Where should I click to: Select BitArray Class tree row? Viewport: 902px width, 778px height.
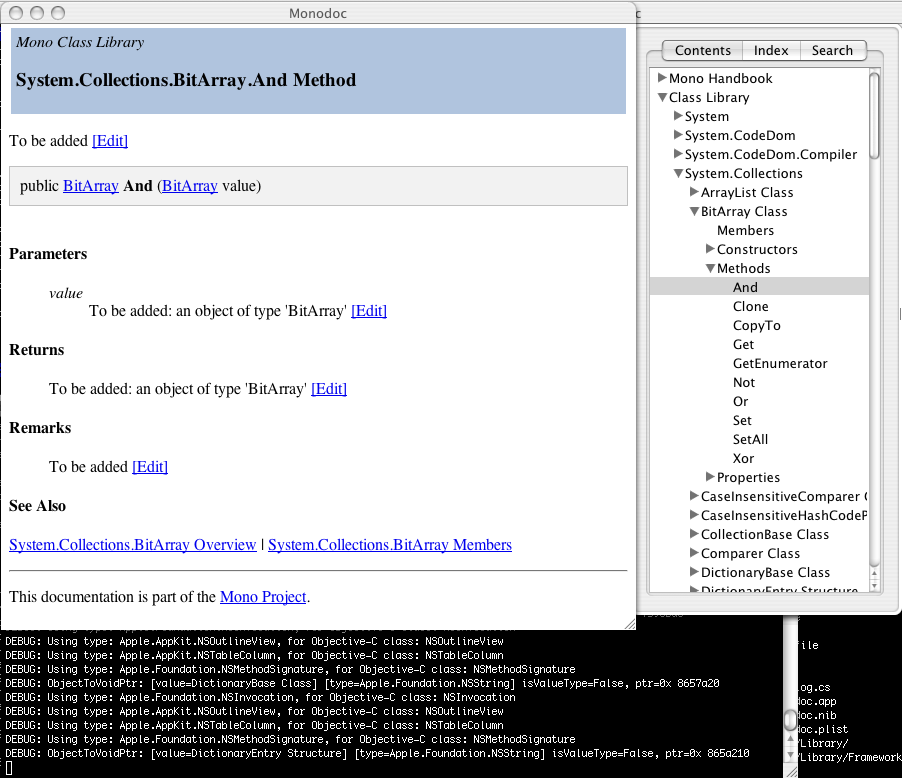point(759,211)
